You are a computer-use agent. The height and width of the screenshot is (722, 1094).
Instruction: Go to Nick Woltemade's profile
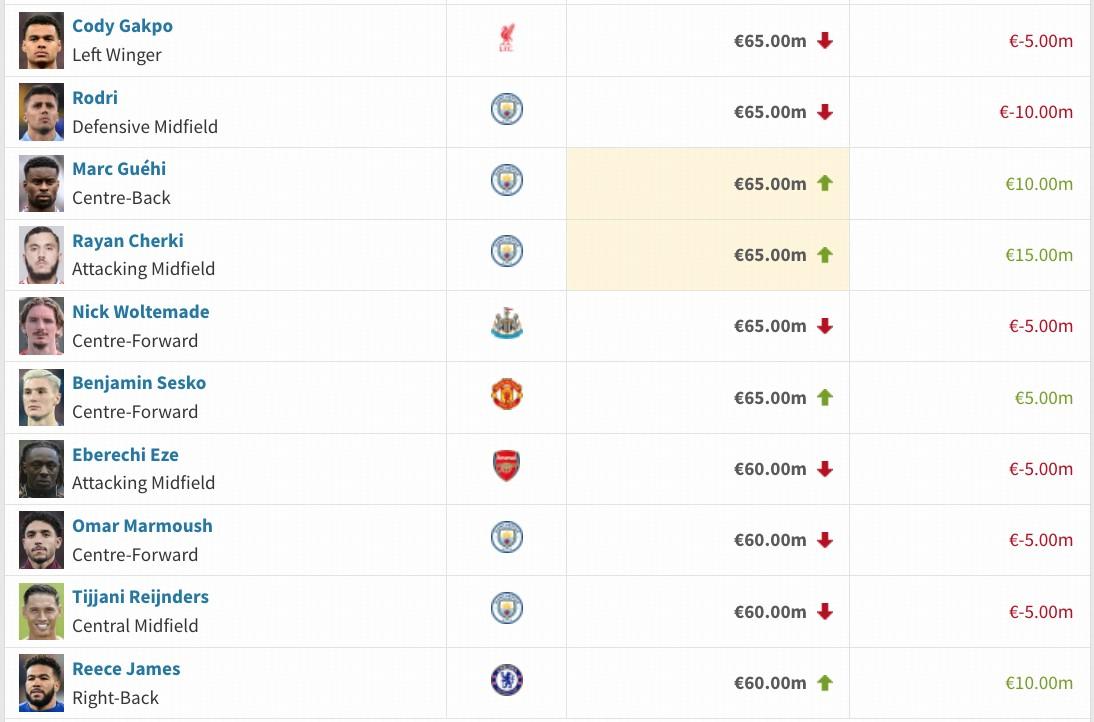click(140, 312)
